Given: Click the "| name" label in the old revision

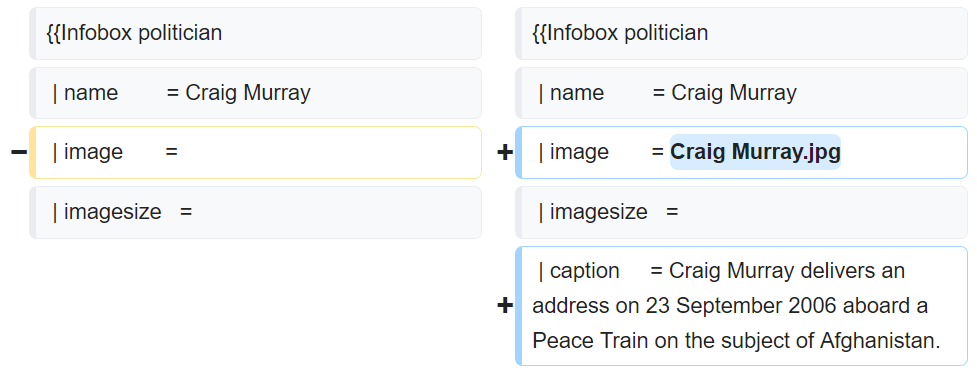Looking at the screenshot, I should [x=85, y=93].
